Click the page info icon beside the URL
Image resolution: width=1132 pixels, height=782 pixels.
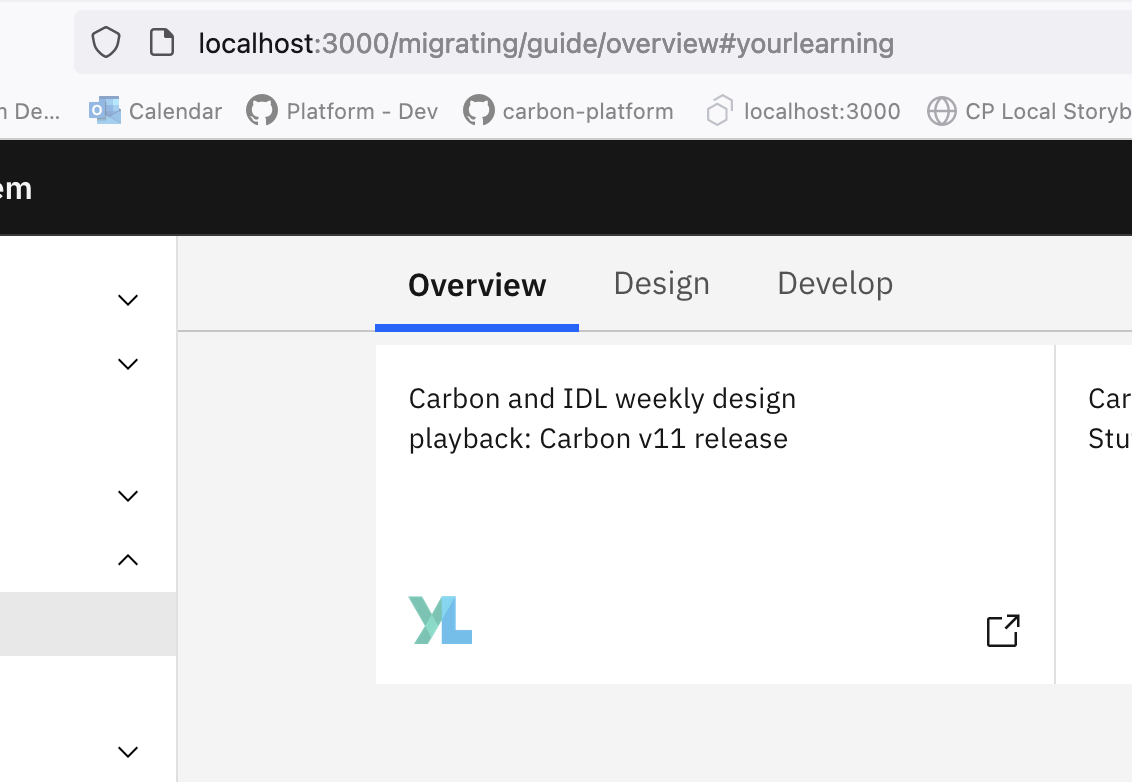(161, 42)
